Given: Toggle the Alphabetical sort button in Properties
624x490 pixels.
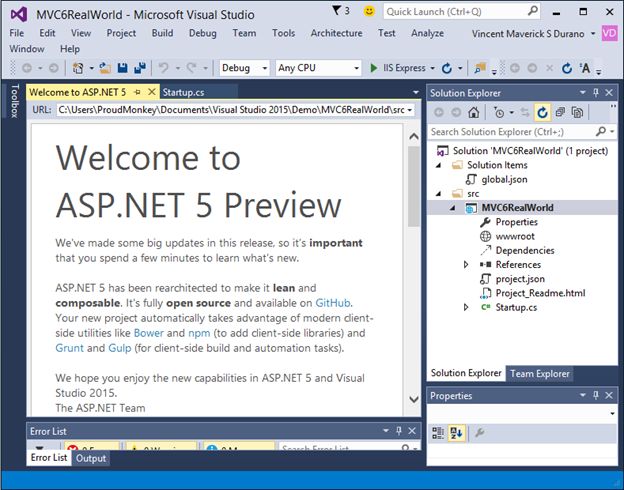Looking at the screenshot, I should (x=456, y=433).
